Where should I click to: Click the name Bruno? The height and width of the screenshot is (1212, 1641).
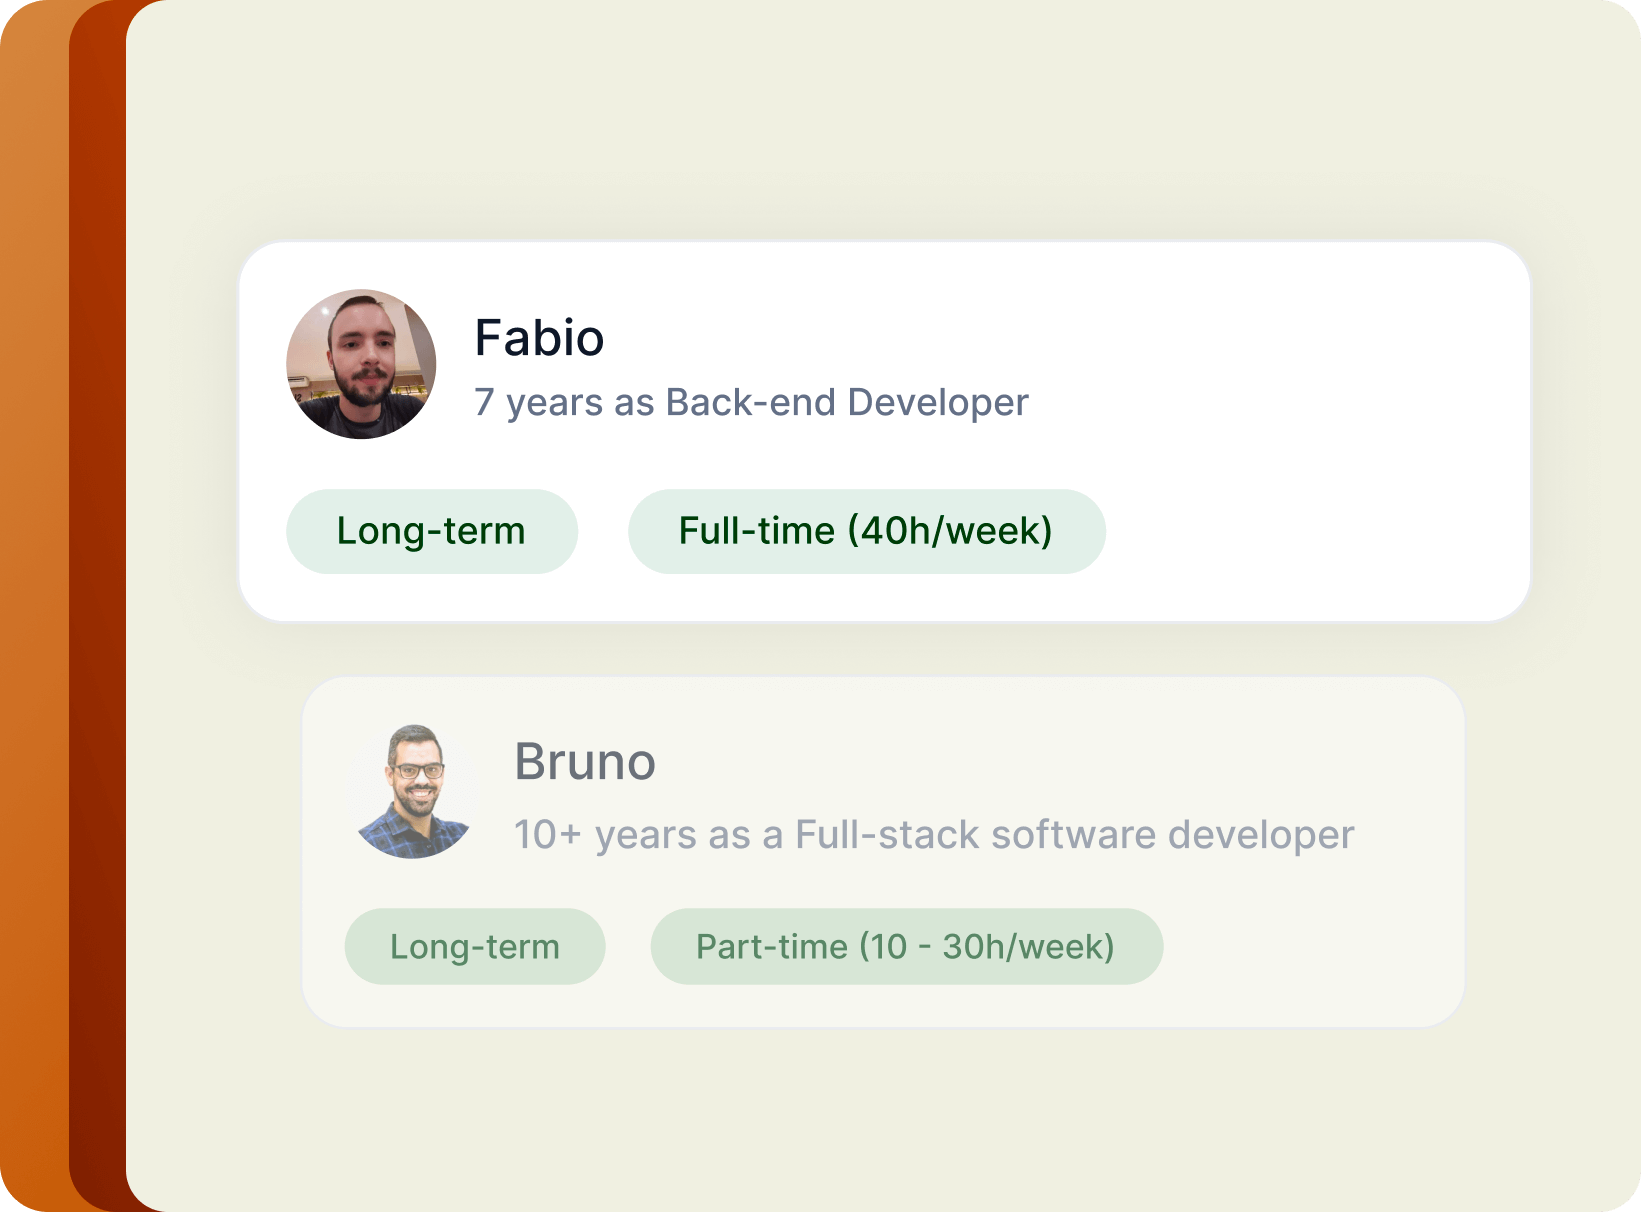point(585,762)
